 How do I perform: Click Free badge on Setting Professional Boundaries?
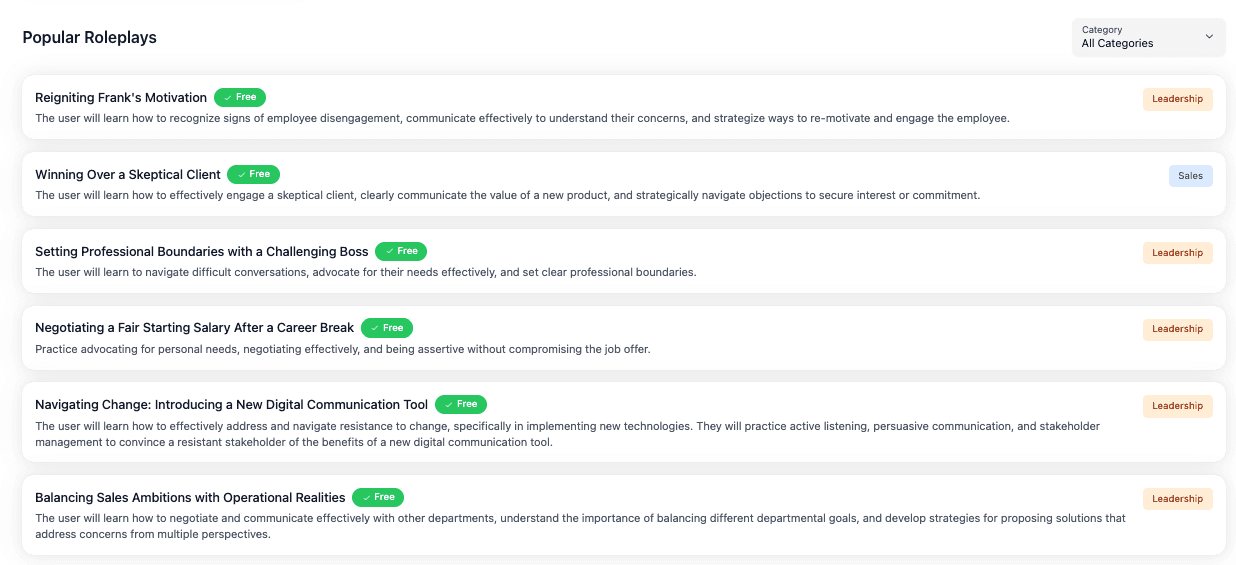401,251
